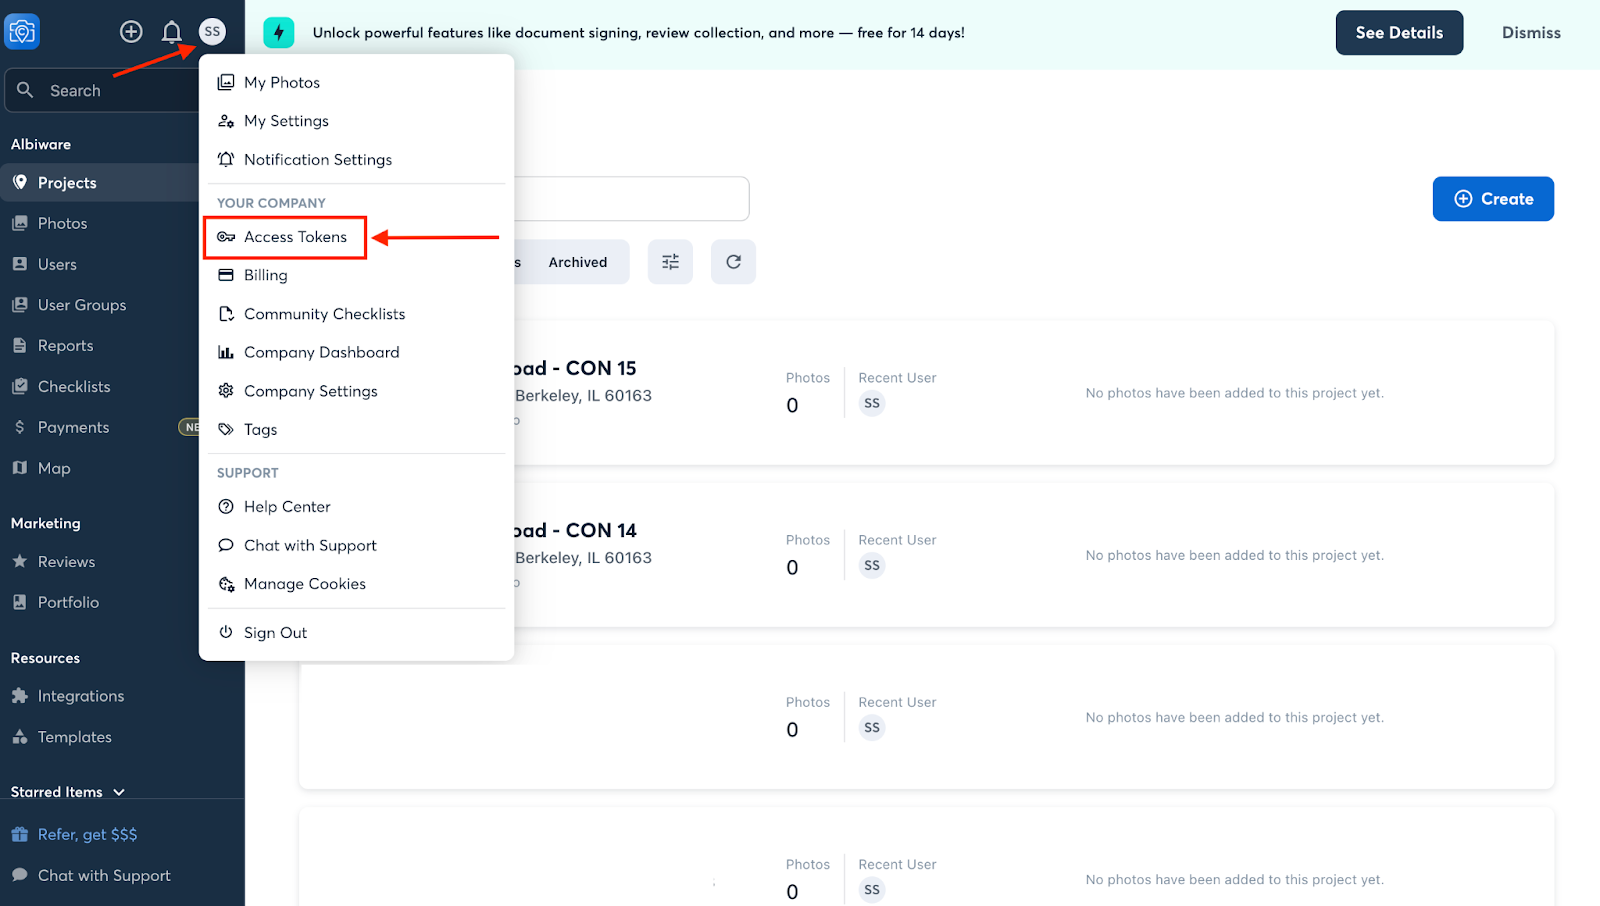Open the Refer, get $$$ link

87,835
